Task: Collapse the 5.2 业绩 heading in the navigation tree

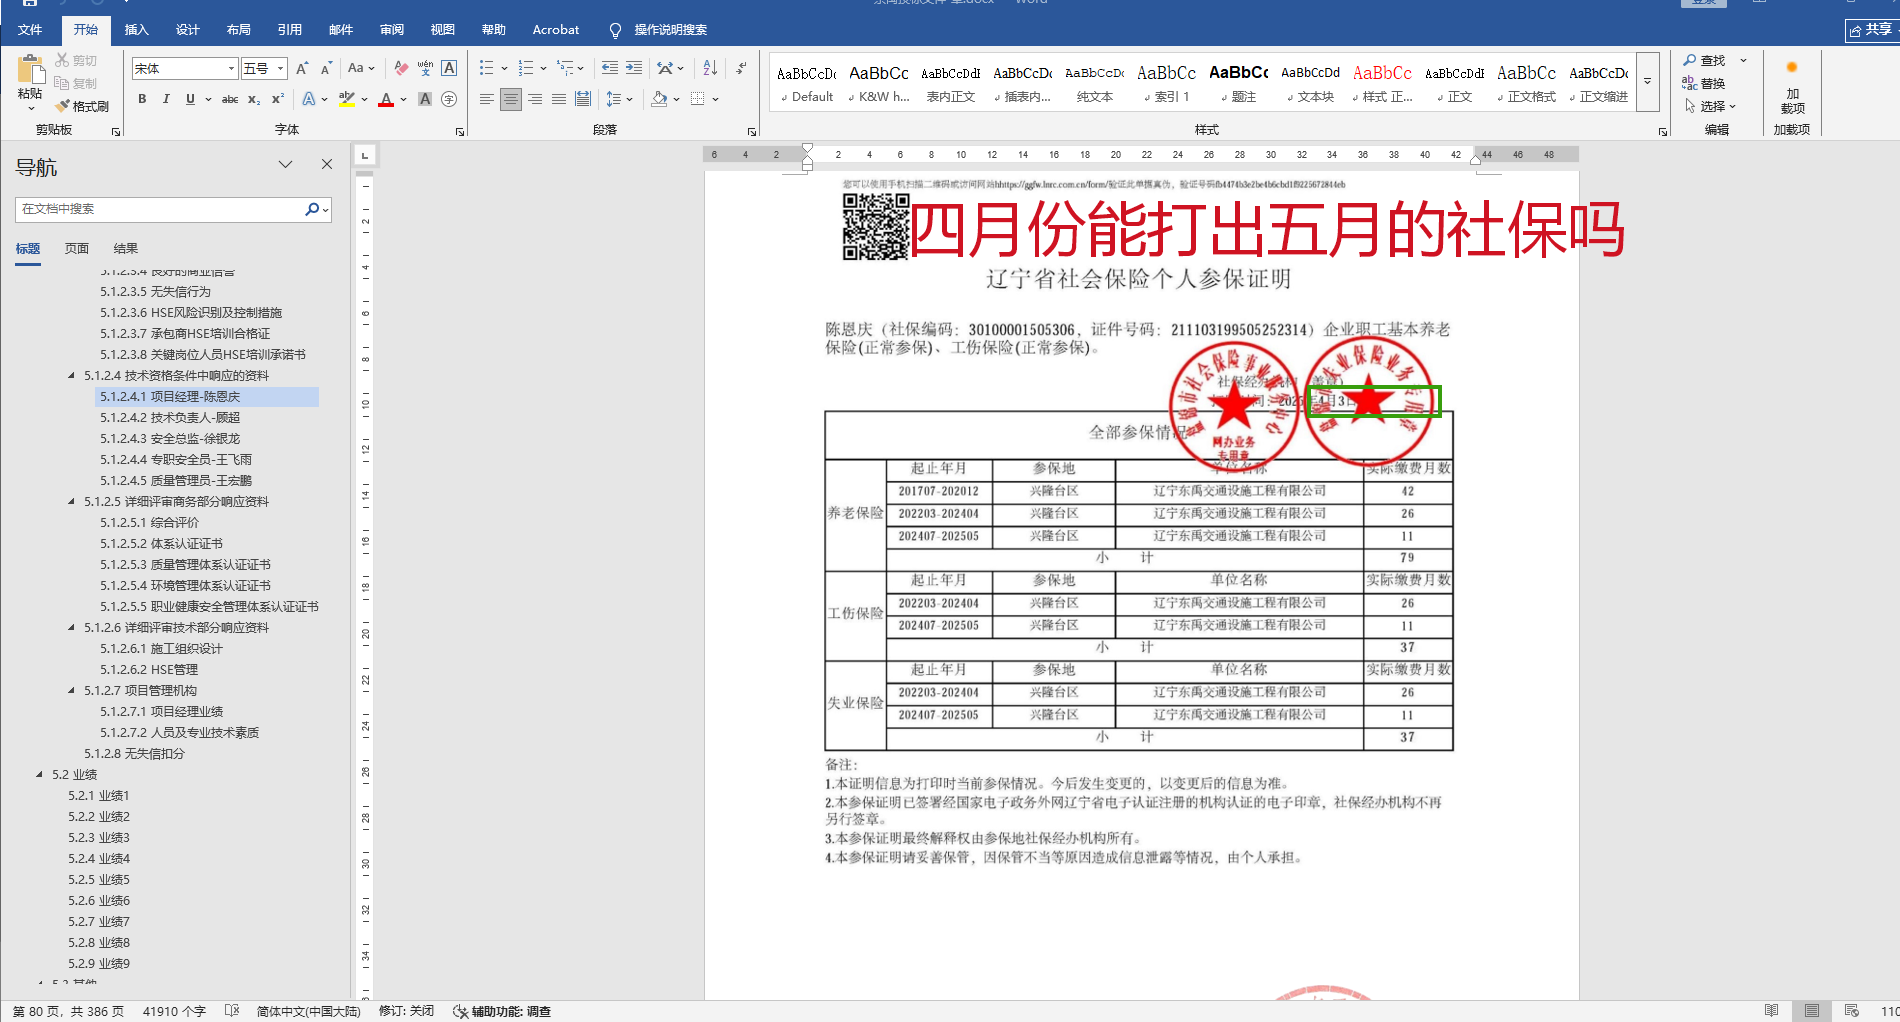Action: coord(39,775)
